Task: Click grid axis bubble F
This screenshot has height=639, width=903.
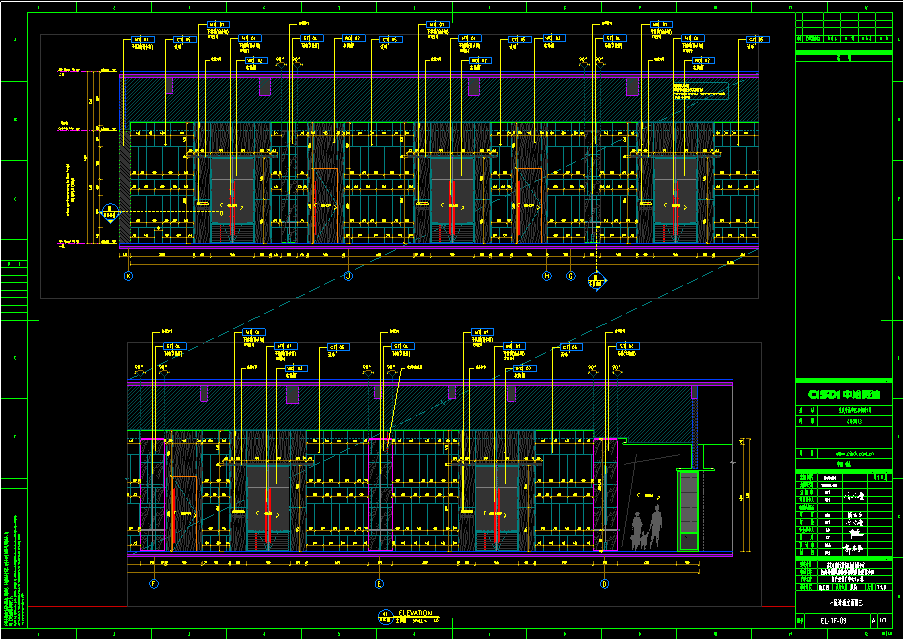Action: pyautogui.click(x=154, y=583)
